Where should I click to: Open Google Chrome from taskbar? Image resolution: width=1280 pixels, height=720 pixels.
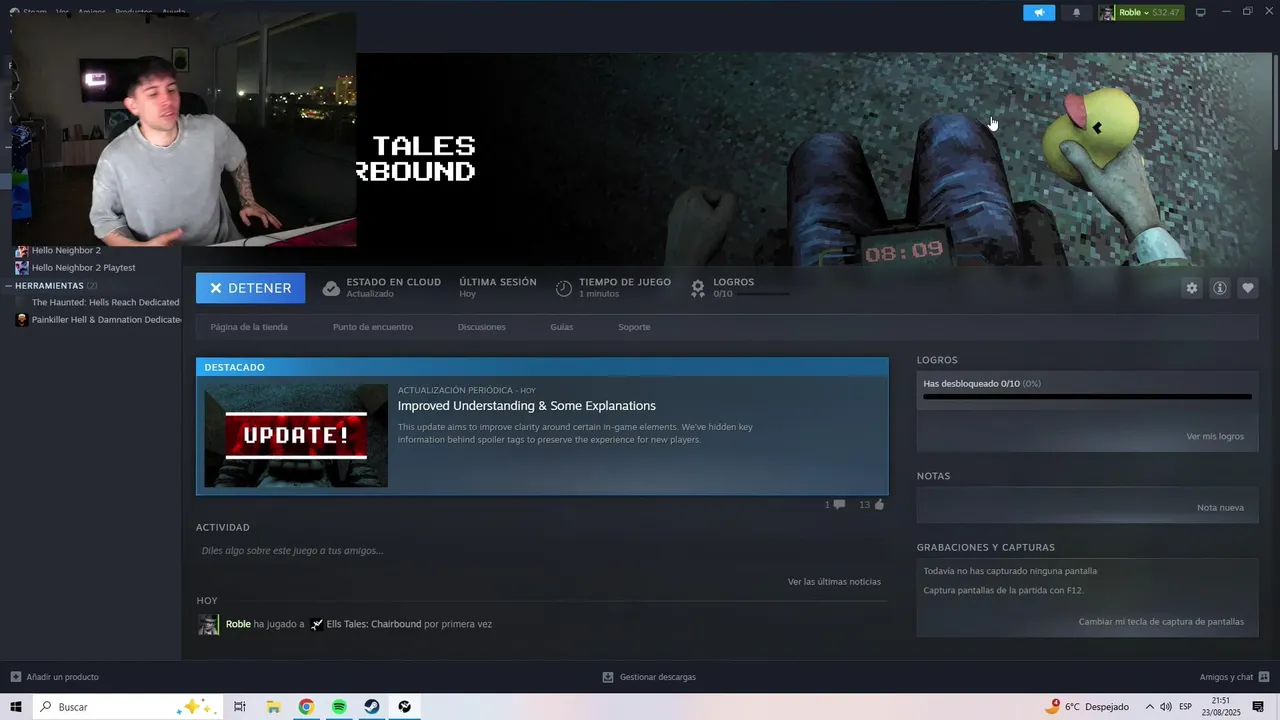point(306,707)
